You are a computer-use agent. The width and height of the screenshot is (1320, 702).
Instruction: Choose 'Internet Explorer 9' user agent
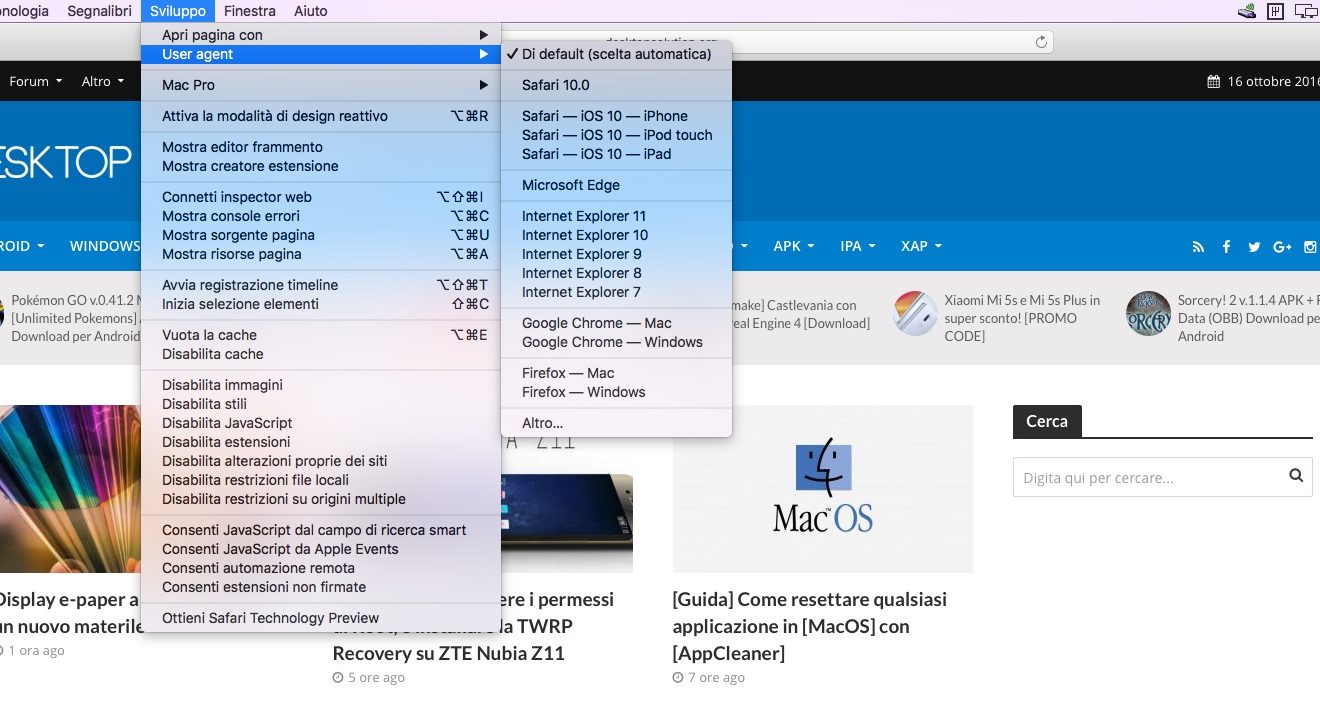616,254
